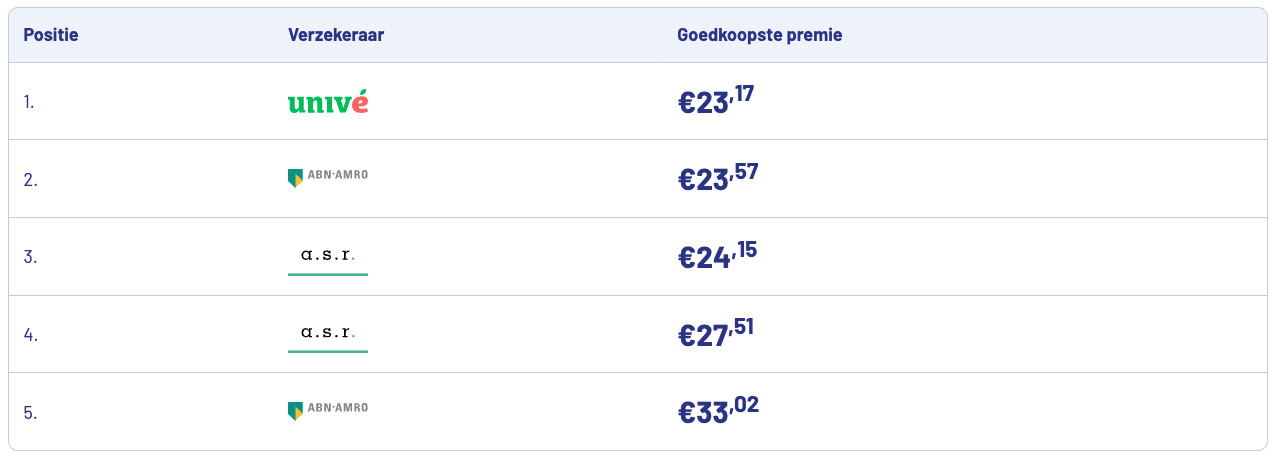The image size is (1273, 459).
Task: Select the €27,51 premium amount
Action: 716,333
